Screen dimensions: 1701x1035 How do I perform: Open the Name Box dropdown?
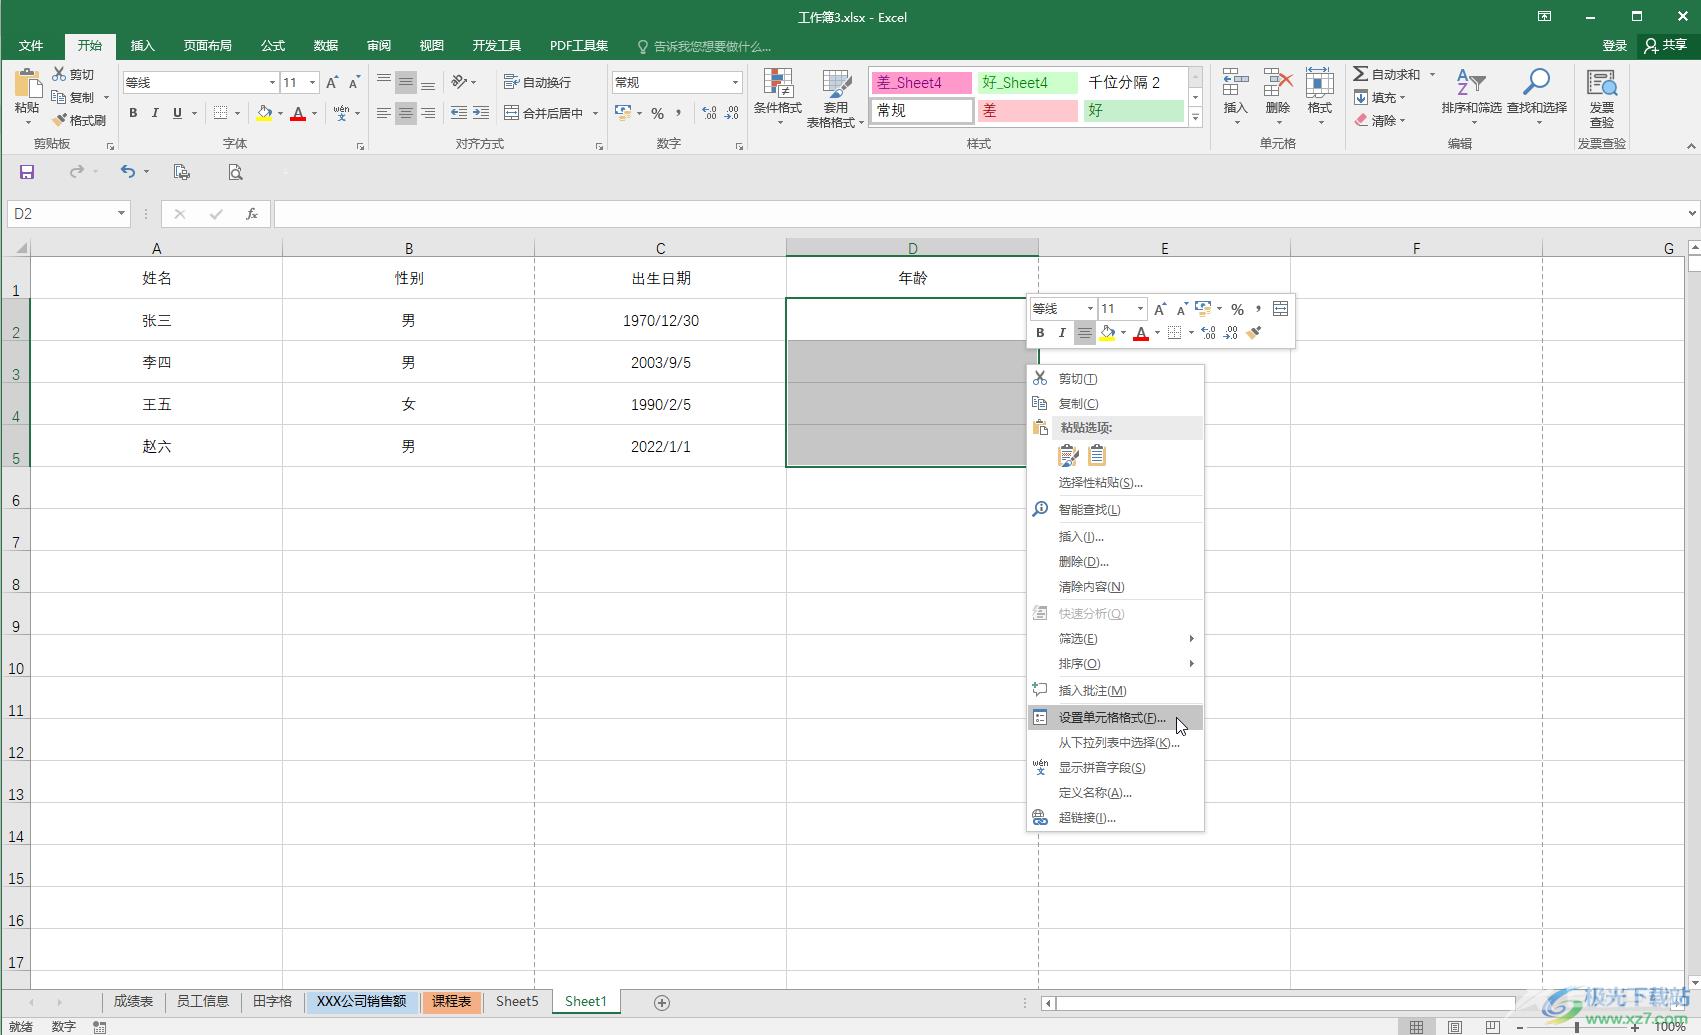[121, 213]
